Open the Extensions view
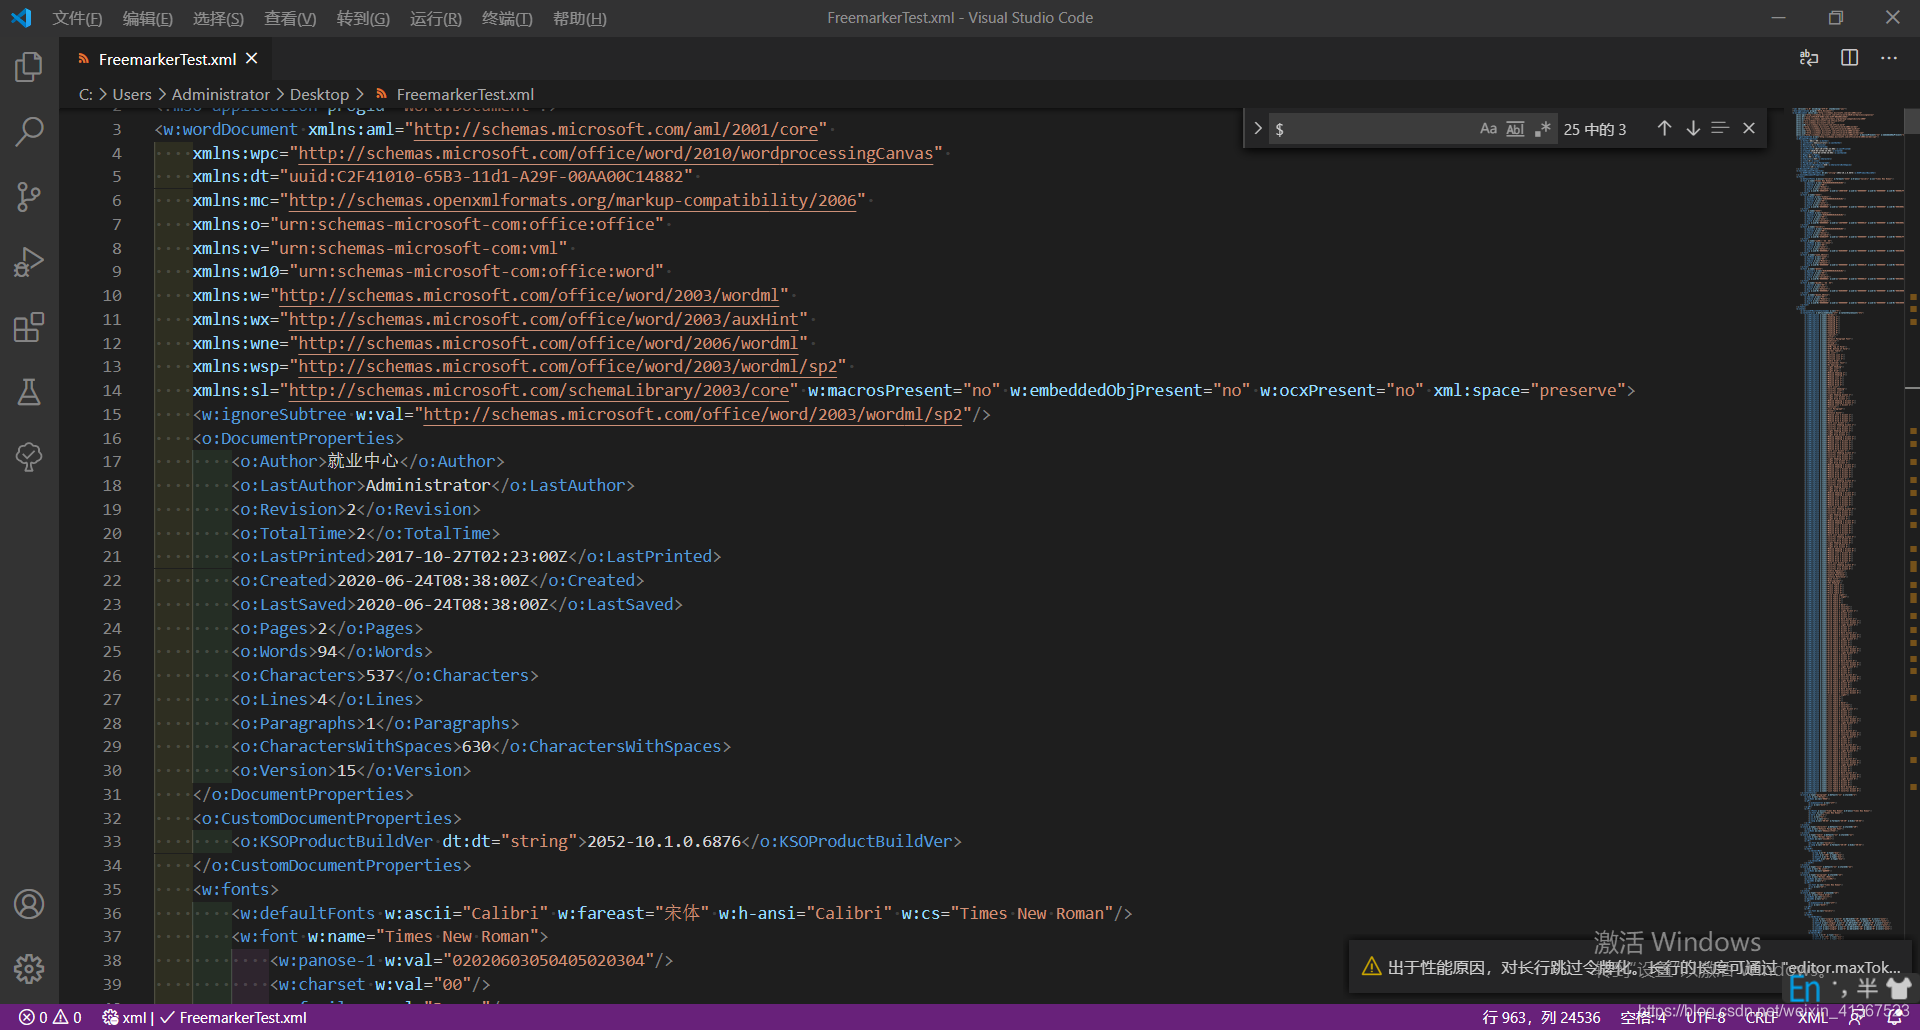1920x1030 pixels. 29,327
